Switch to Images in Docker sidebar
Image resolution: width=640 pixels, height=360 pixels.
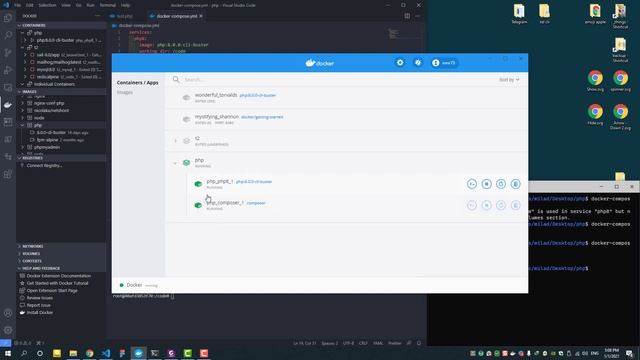[125, 92]
